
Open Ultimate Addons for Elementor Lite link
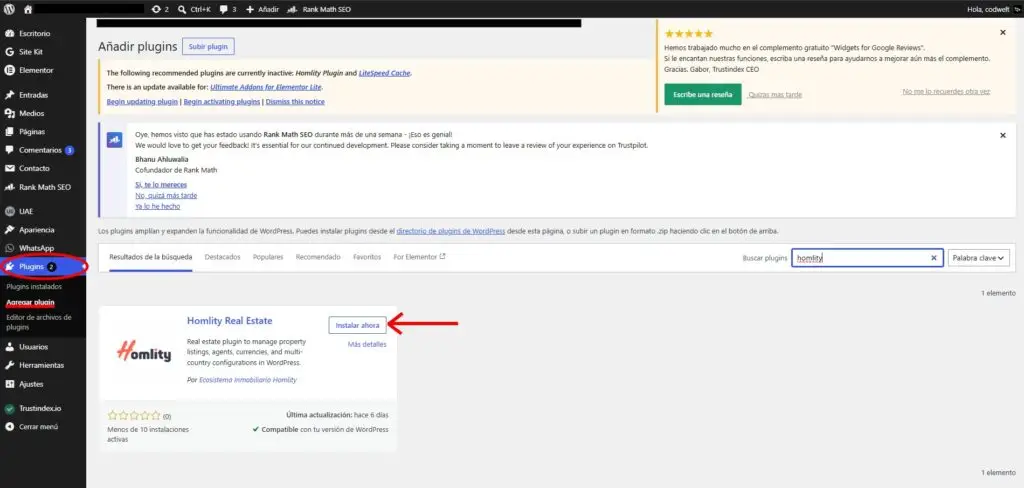266,87
